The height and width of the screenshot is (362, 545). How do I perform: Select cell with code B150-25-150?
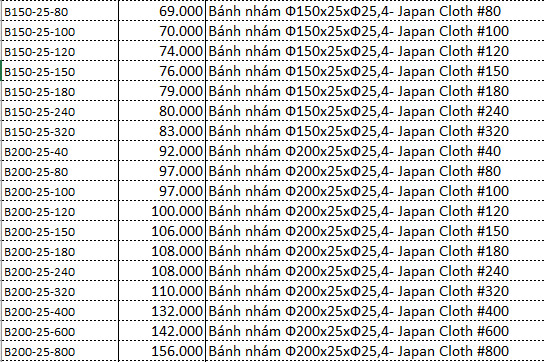tap(60, 71)
